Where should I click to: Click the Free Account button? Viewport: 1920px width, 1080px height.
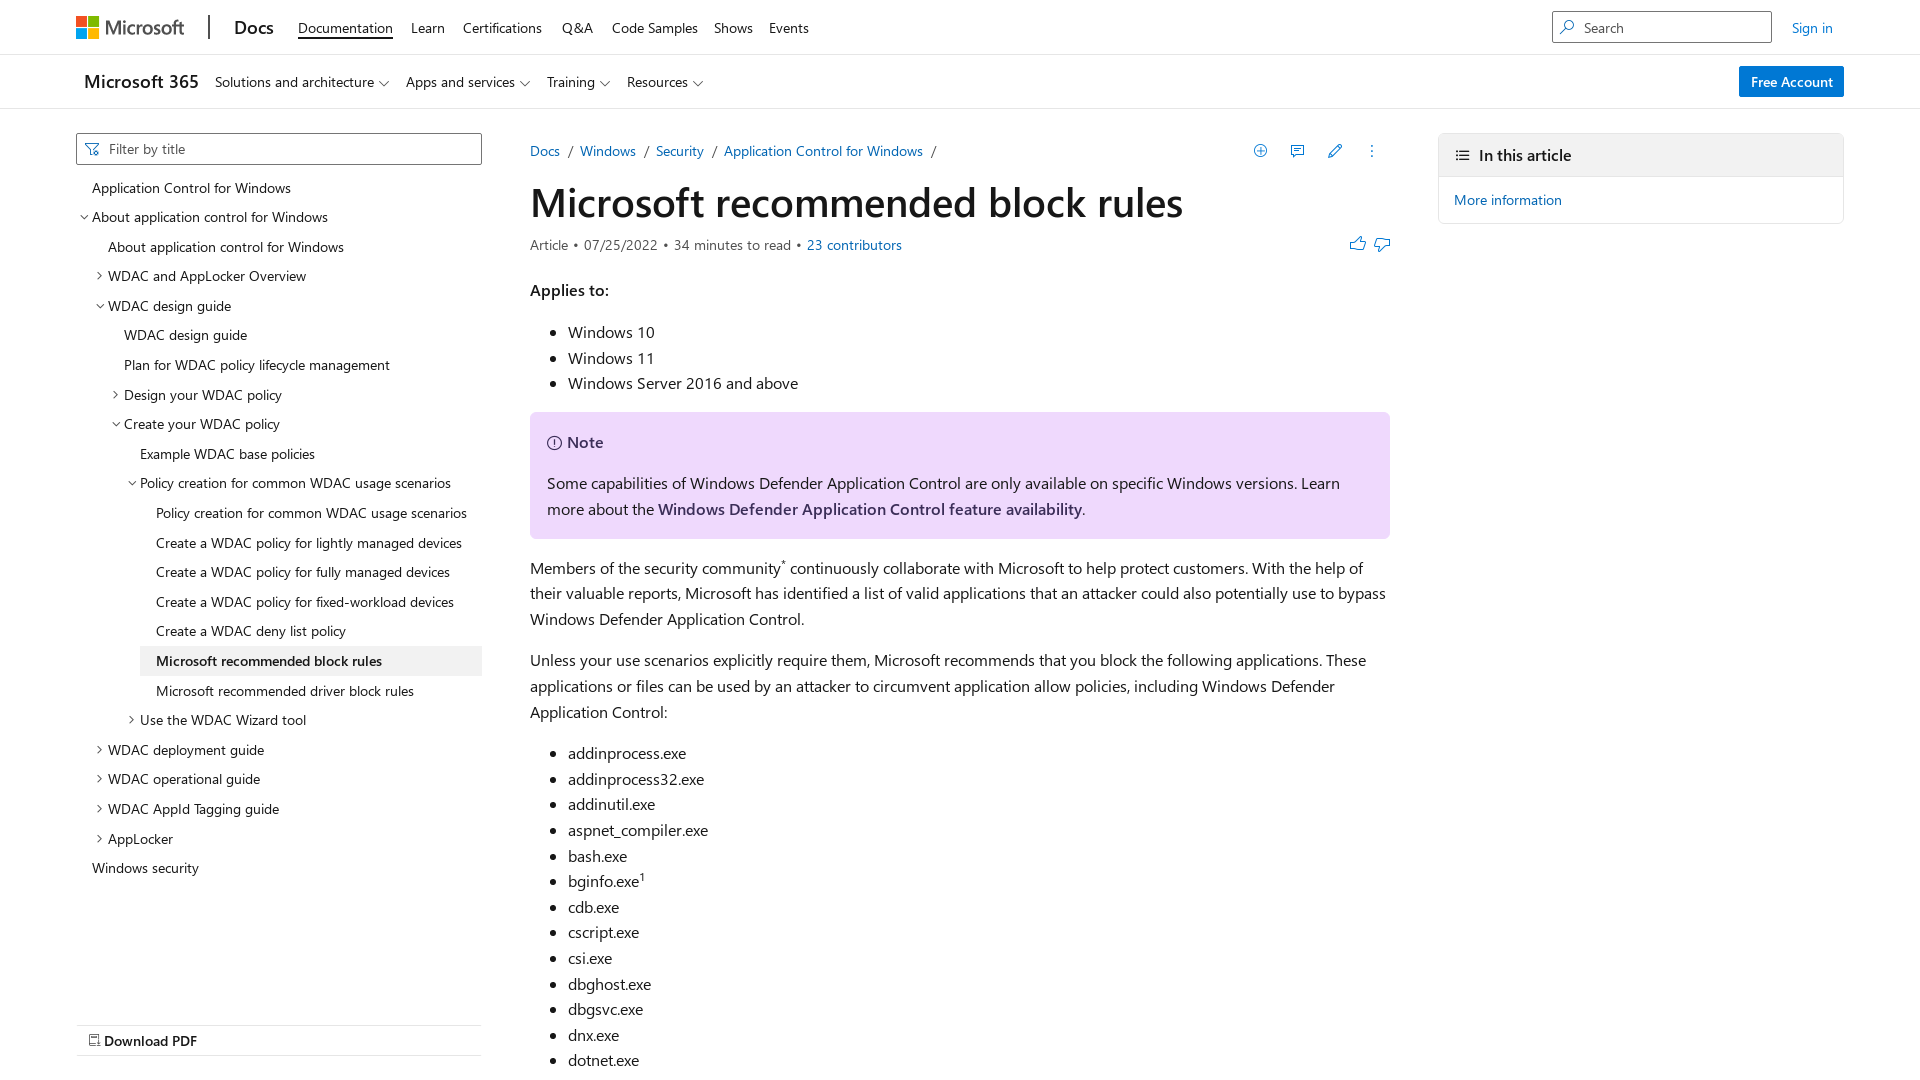(1791, 82)
